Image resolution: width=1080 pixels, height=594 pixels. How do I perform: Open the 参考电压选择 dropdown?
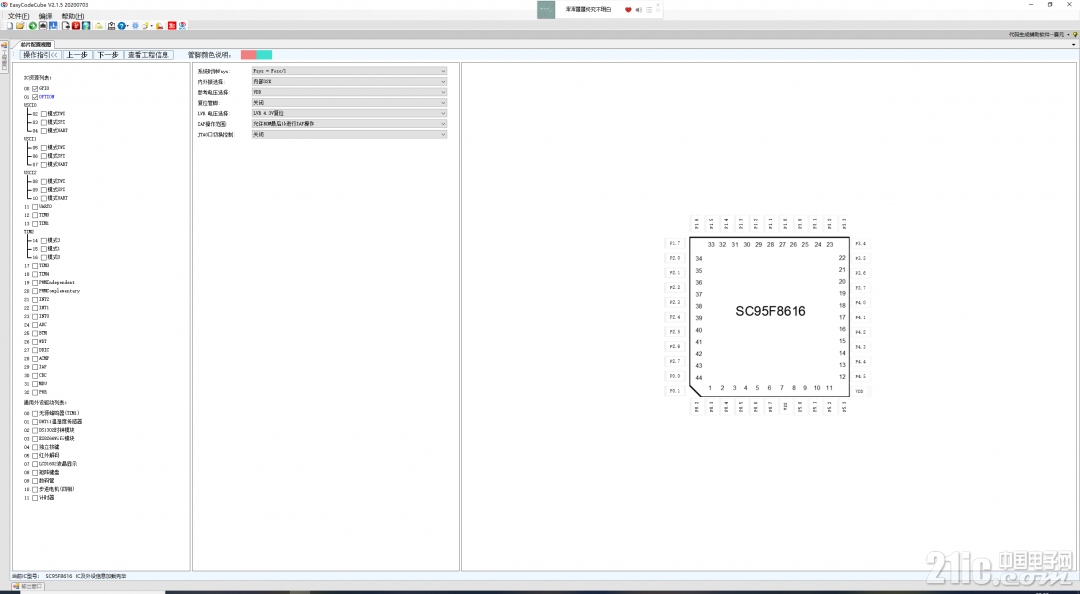click(x=349, y=92)
